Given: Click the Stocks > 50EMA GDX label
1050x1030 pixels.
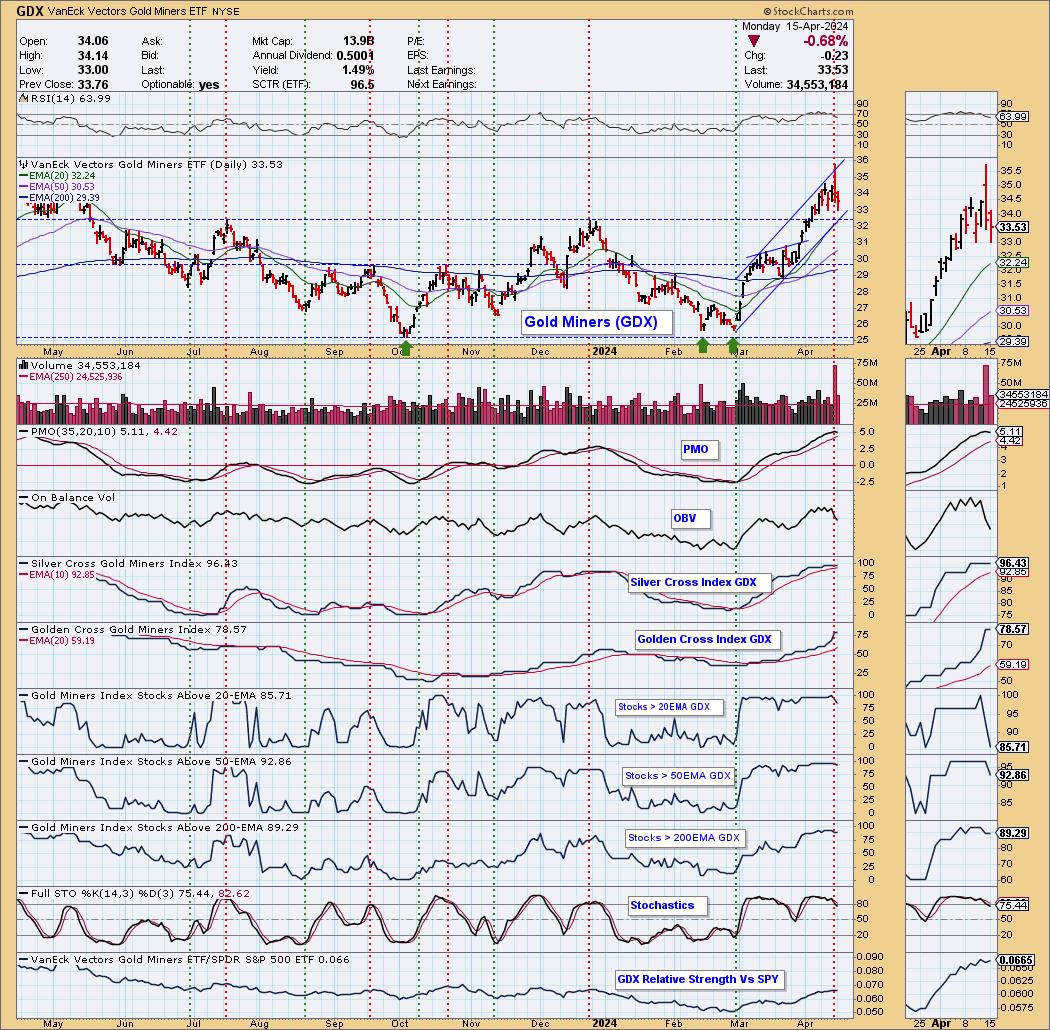Looking at the screenshot, I should [678, 776].
